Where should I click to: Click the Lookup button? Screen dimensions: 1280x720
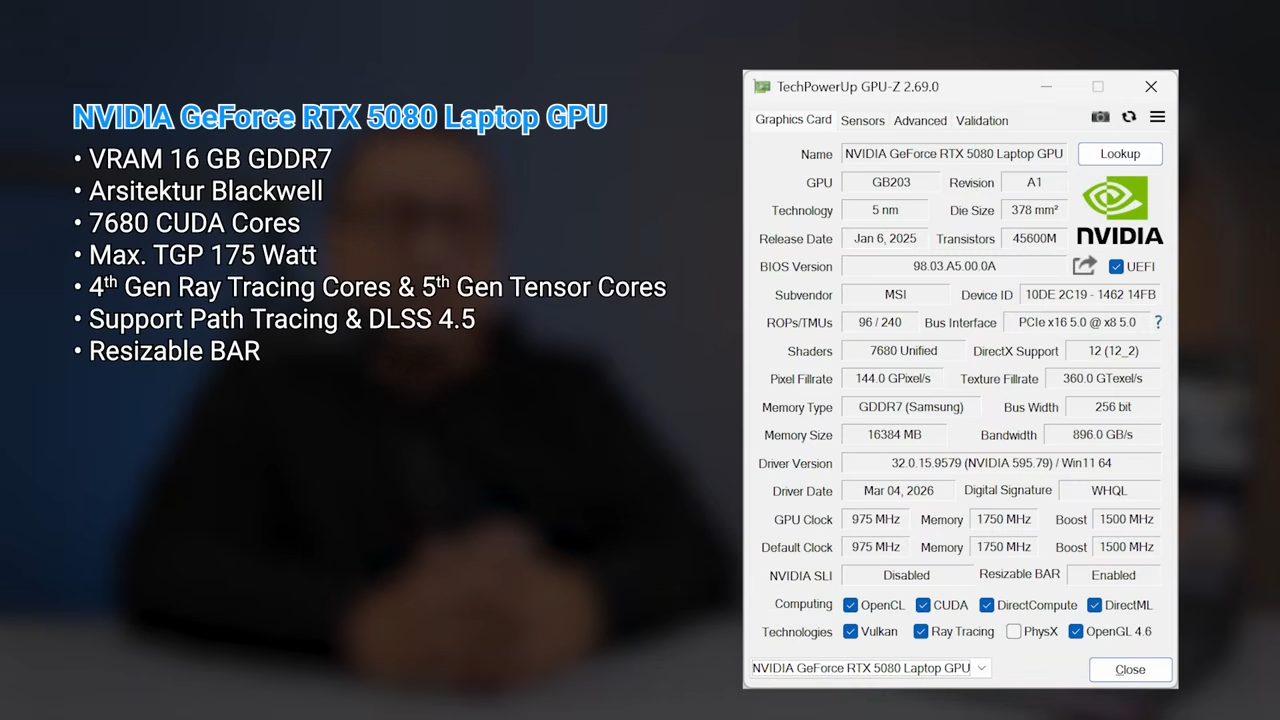1120,154
